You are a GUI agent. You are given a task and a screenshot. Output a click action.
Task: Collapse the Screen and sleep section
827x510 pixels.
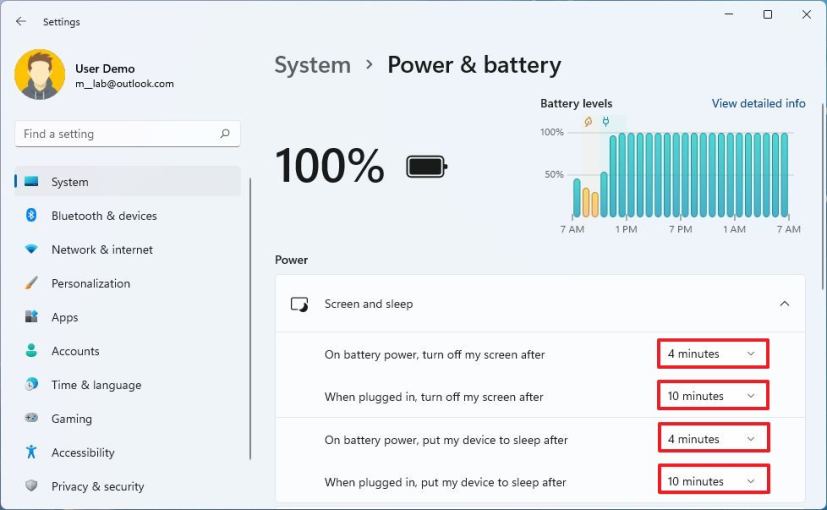[x=784, y=304]
